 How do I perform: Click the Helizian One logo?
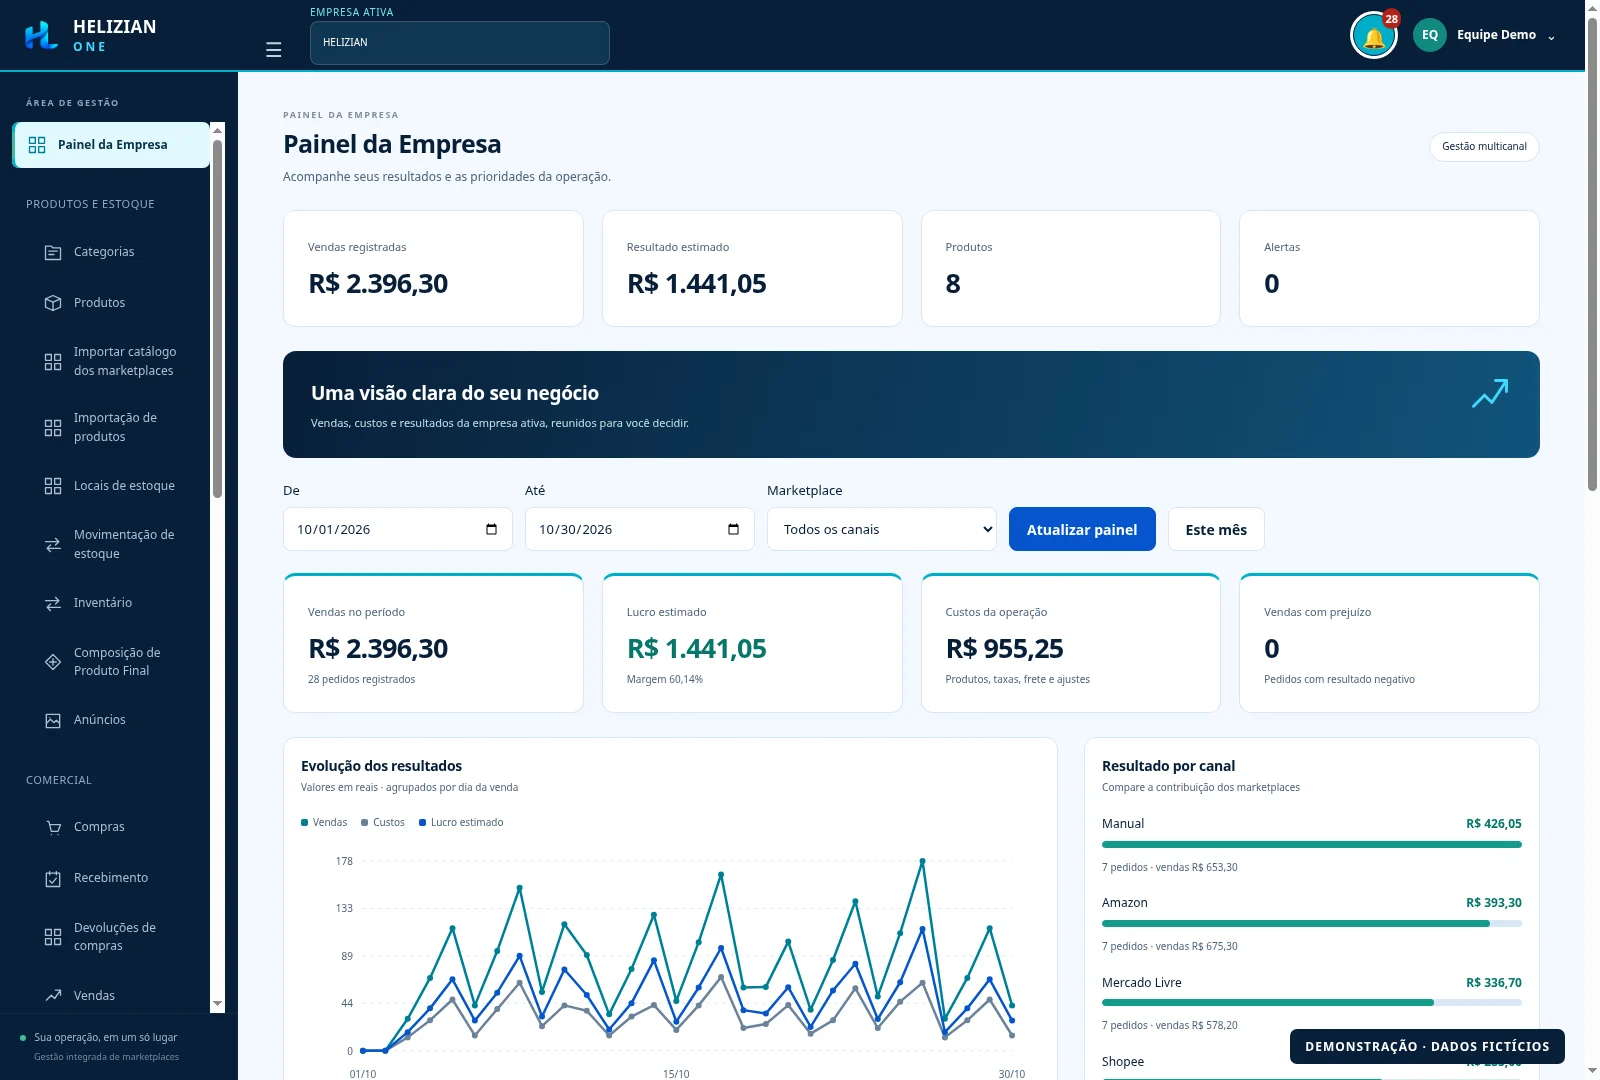[90, 35]
